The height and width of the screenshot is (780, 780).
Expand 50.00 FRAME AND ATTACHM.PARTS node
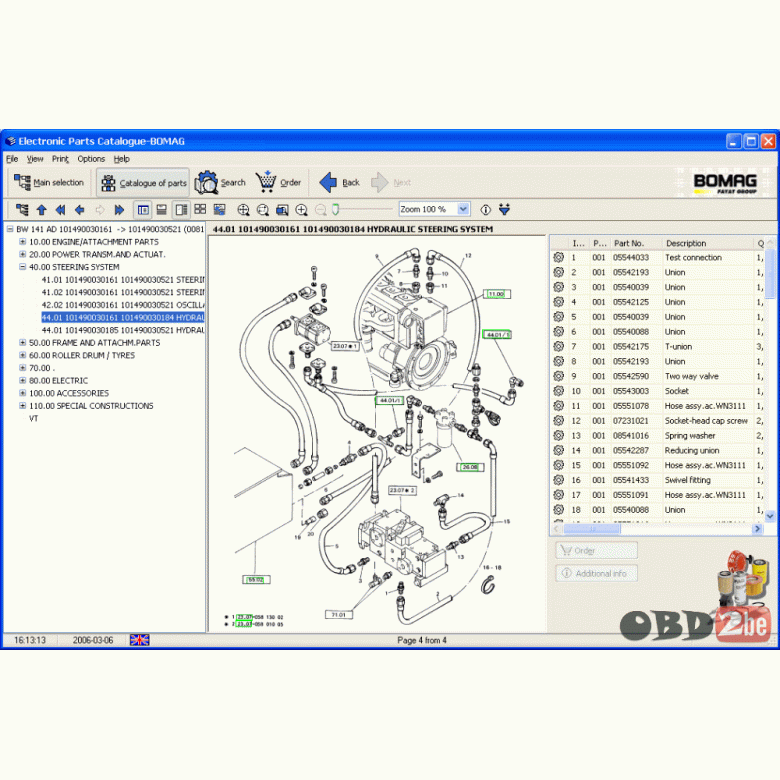click(x=22, y=343)
